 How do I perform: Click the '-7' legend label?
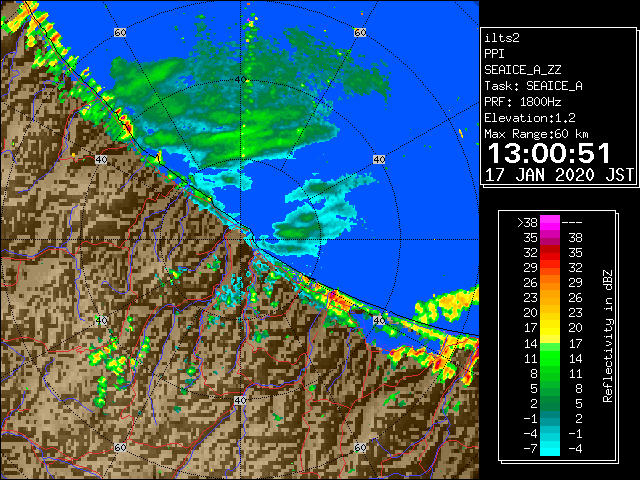click(x=530, y=449)
